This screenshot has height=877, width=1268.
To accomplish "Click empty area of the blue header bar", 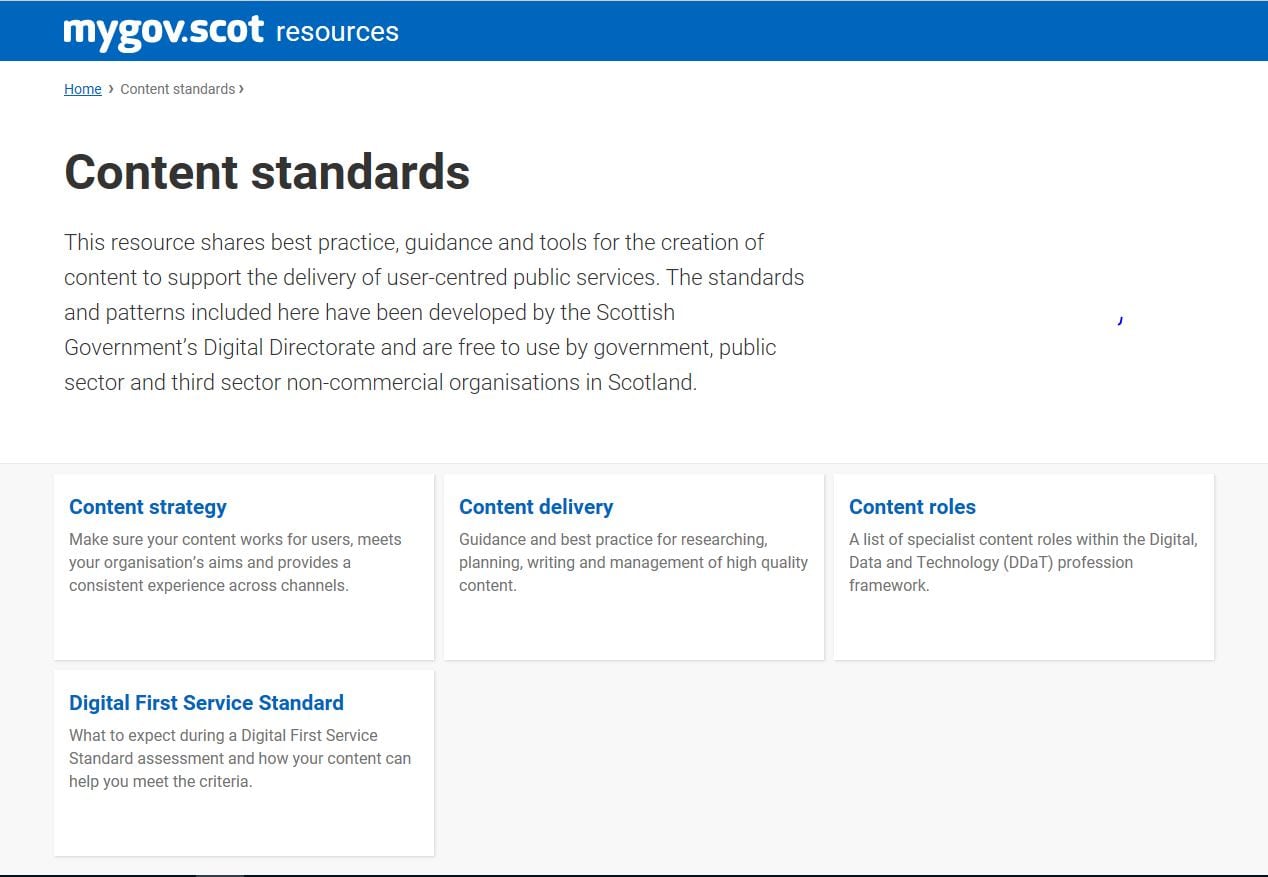I will tap(800, 31).
